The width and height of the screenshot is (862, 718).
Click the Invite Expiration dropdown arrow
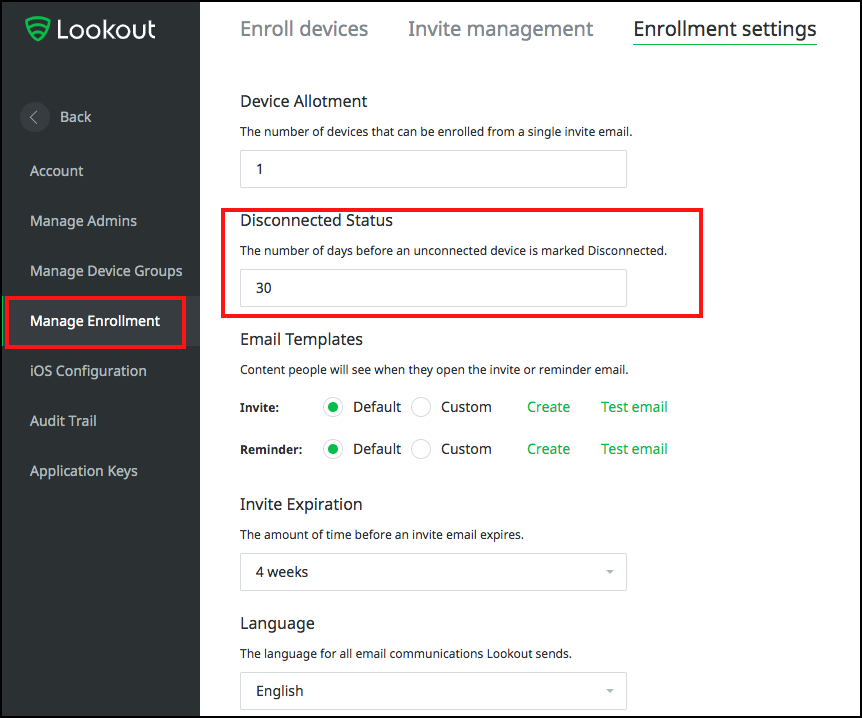[609, 572]
